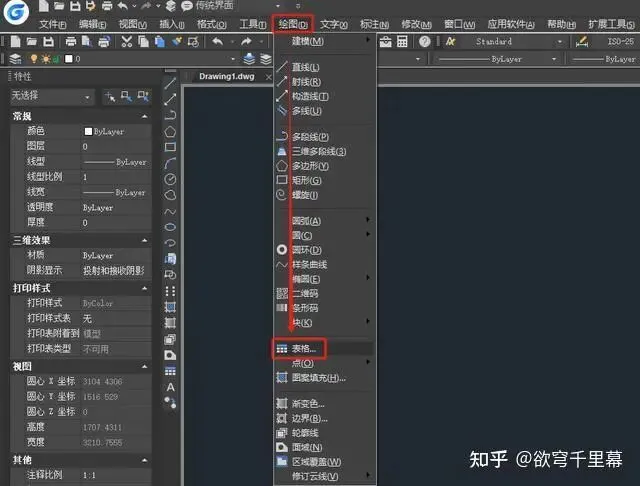Image resolution: width=640 pixels, height=486 pixels.
Task: Select the Multiline Text A tool in the draw toolbar
Action: click(170, 387)
